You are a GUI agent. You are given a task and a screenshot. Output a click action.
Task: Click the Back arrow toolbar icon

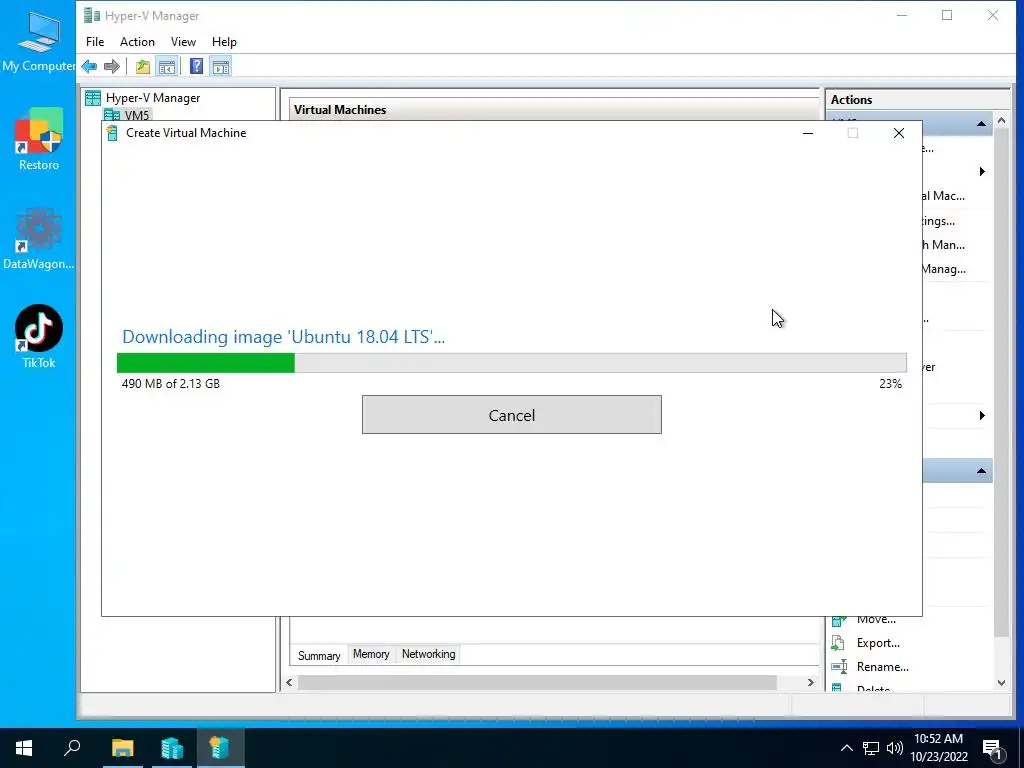pyautogui.click(x=89, y=67)
